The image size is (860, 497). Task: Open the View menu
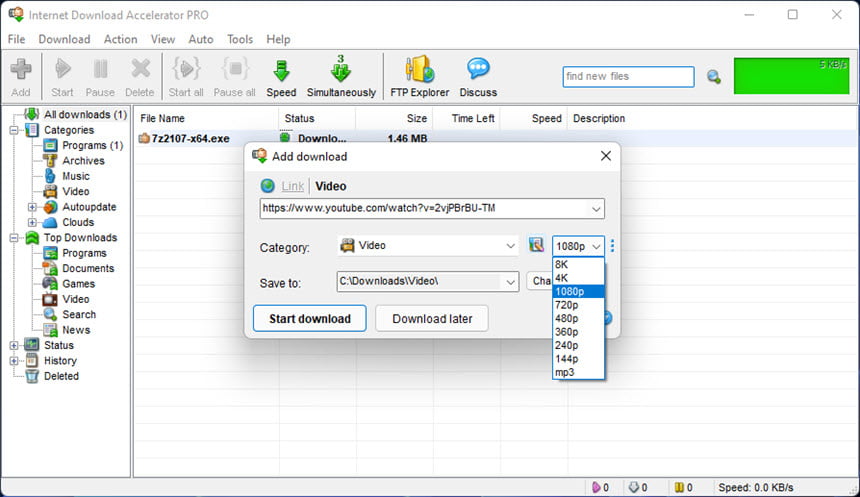[x=163, y=39]
